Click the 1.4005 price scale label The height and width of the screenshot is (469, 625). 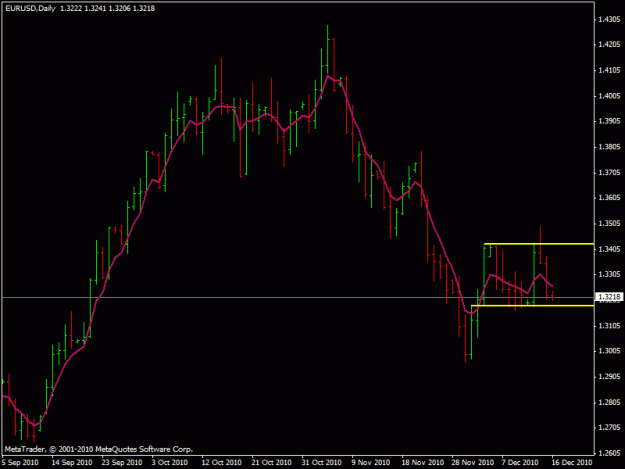point(609,96)
